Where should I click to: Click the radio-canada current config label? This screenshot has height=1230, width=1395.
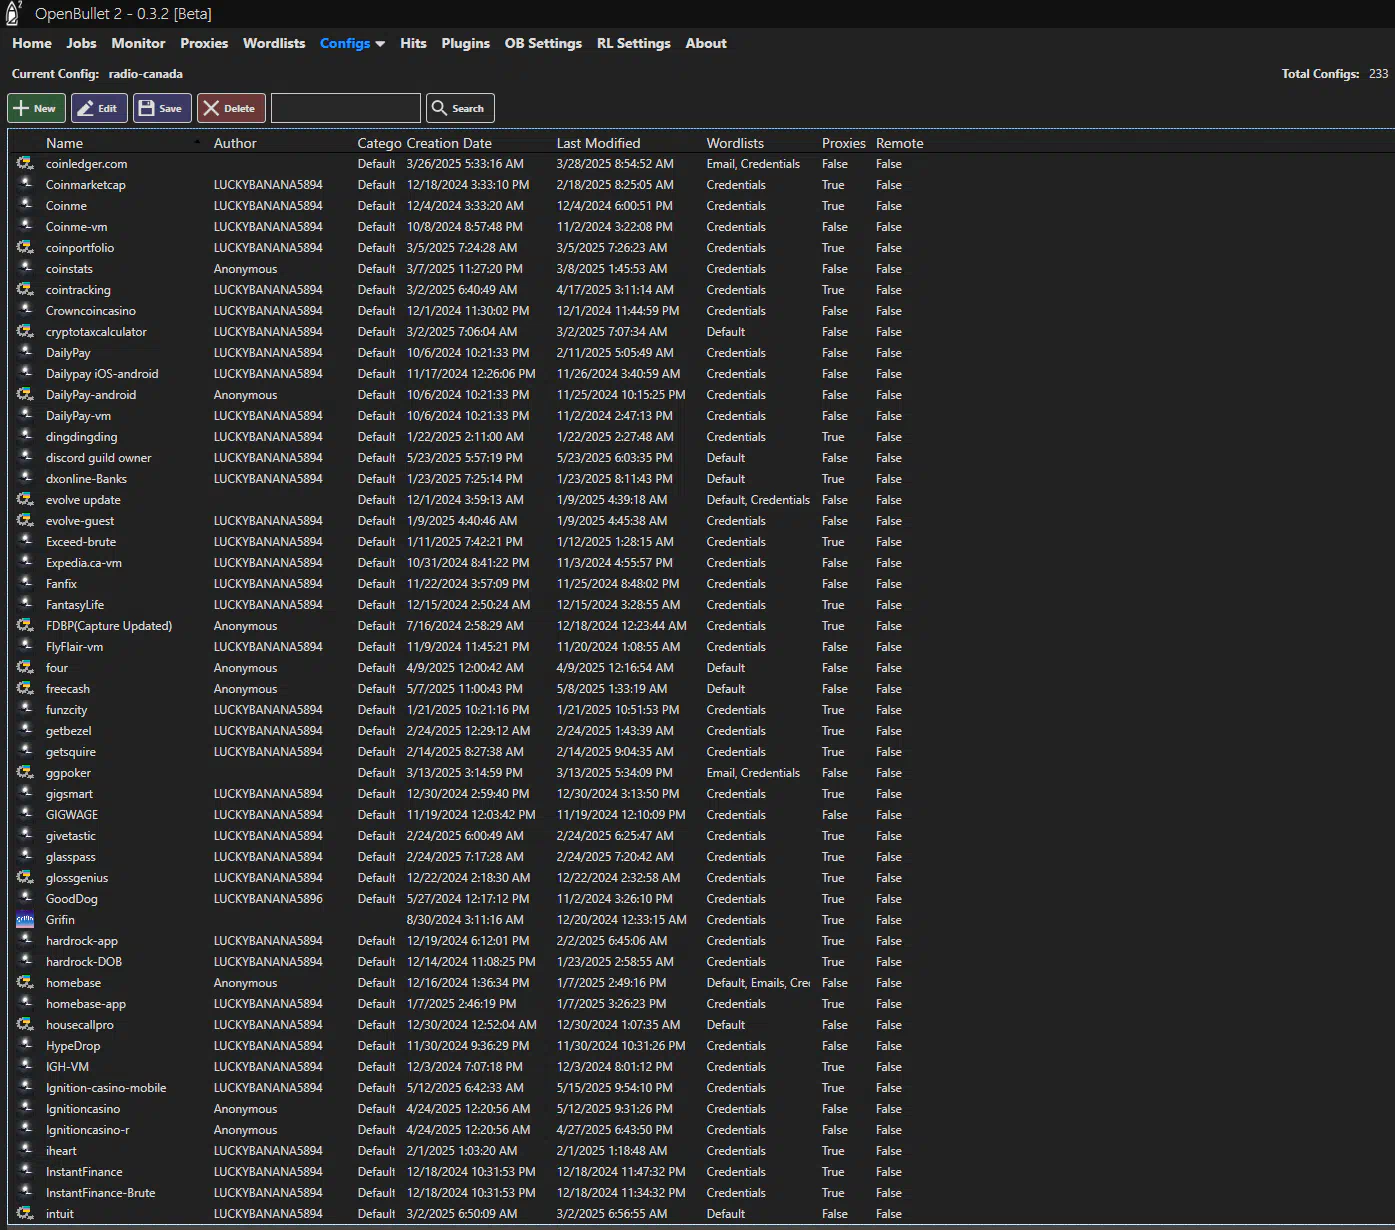coord(146,73)
